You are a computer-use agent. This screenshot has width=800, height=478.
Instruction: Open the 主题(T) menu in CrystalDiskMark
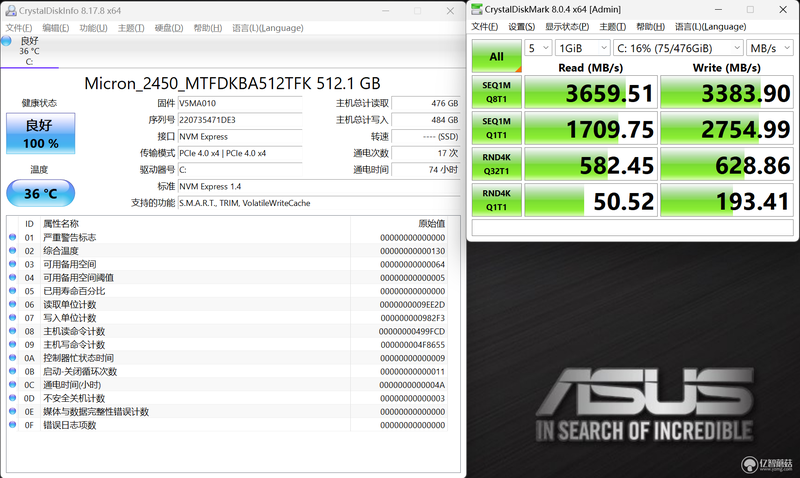tap(612, 27)
